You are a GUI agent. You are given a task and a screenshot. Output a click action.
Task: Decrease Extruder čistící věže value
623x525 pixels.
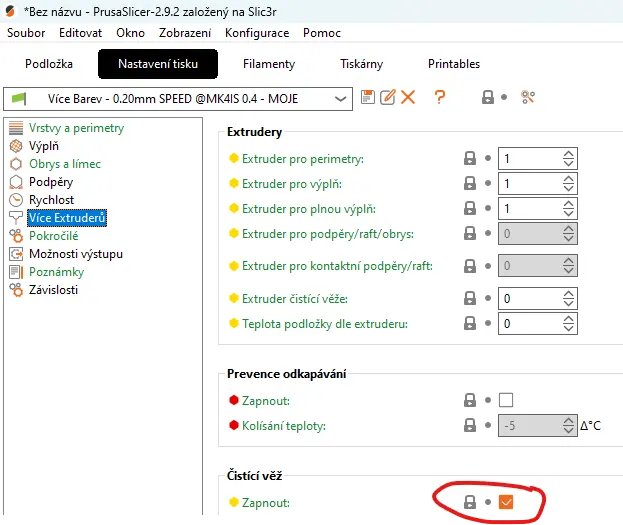[x=568, y=303]
